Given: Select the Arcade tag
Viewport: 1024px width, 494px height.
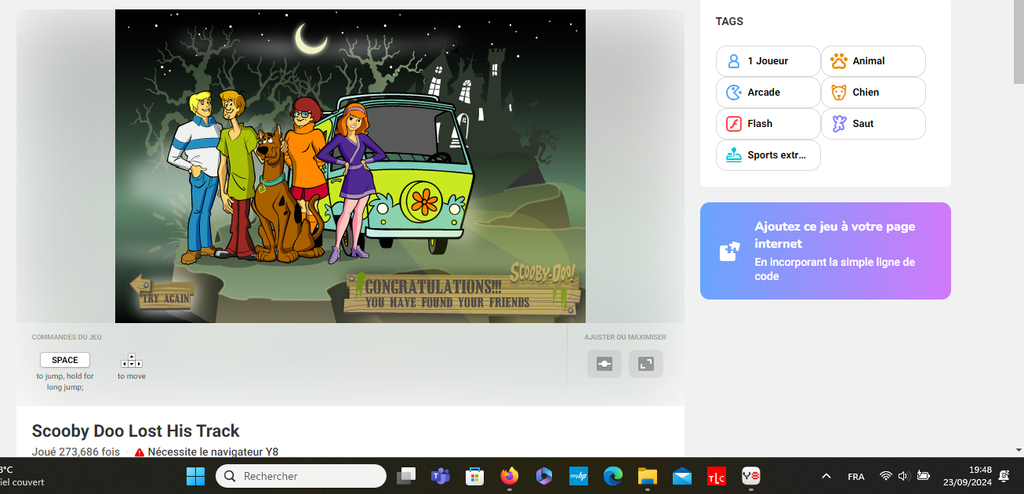Looking at the screenshot, I should click(x=767, y=92).
